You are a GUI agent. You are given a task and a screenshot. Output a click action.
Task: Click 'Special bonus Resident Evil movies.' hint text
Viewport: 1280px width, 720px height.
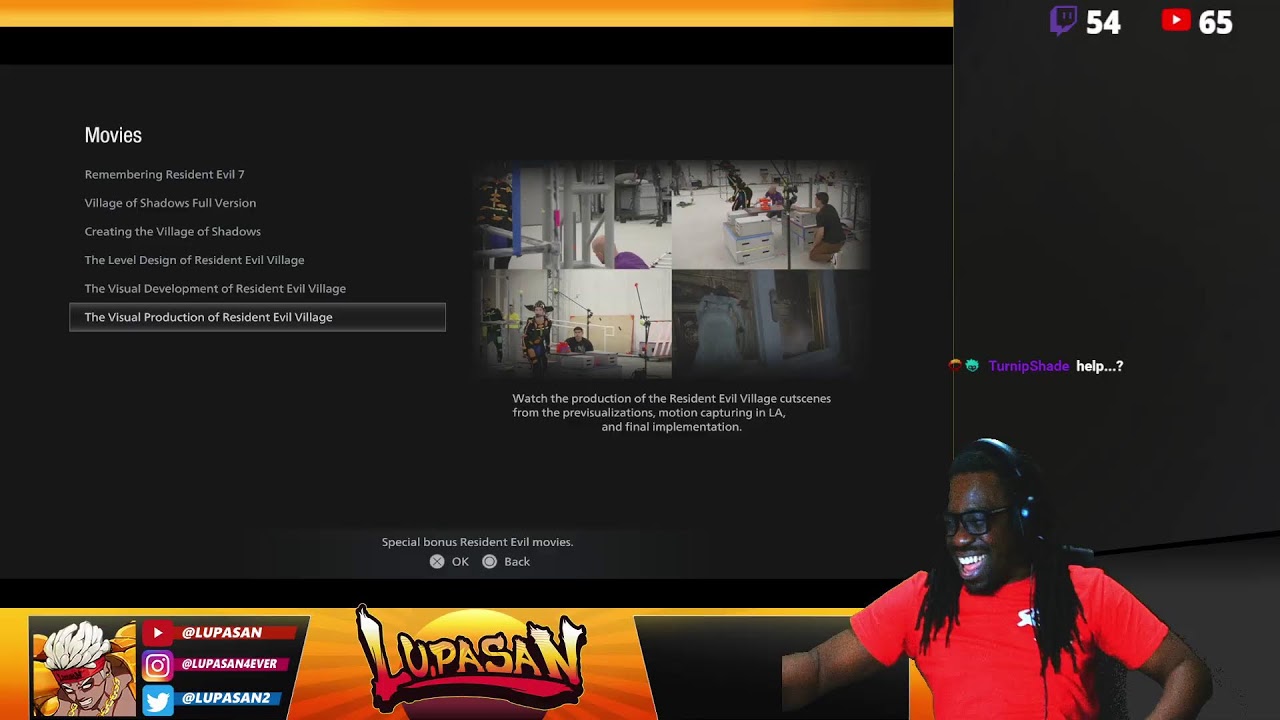pos(477,542)
